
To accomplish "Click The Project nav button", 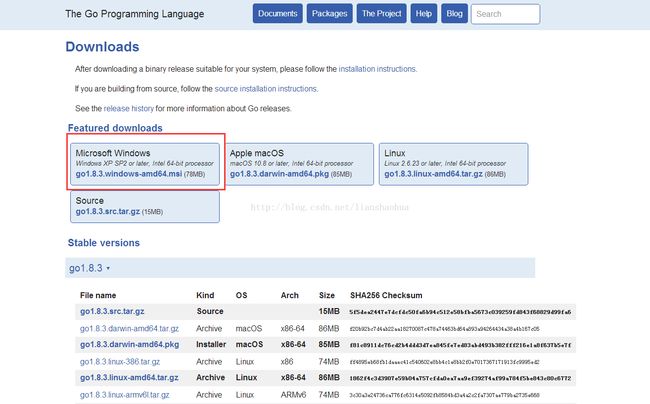I will point(381,14).
